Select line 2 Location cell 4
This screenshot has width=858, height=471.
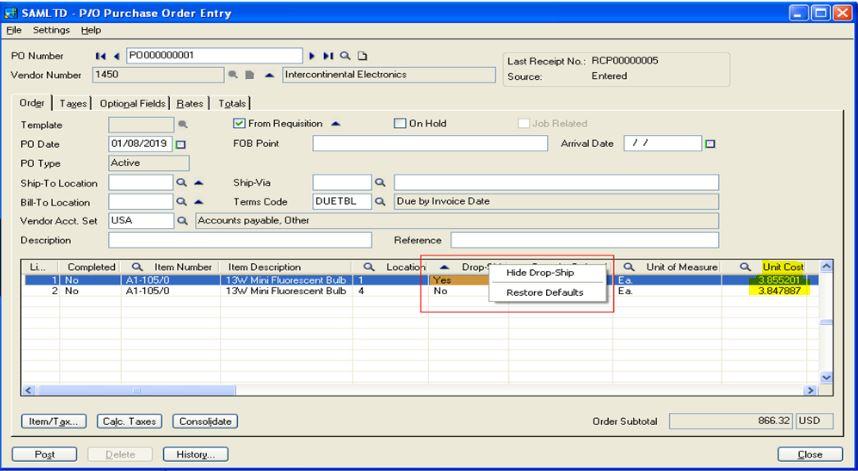[x=390, y=291]
